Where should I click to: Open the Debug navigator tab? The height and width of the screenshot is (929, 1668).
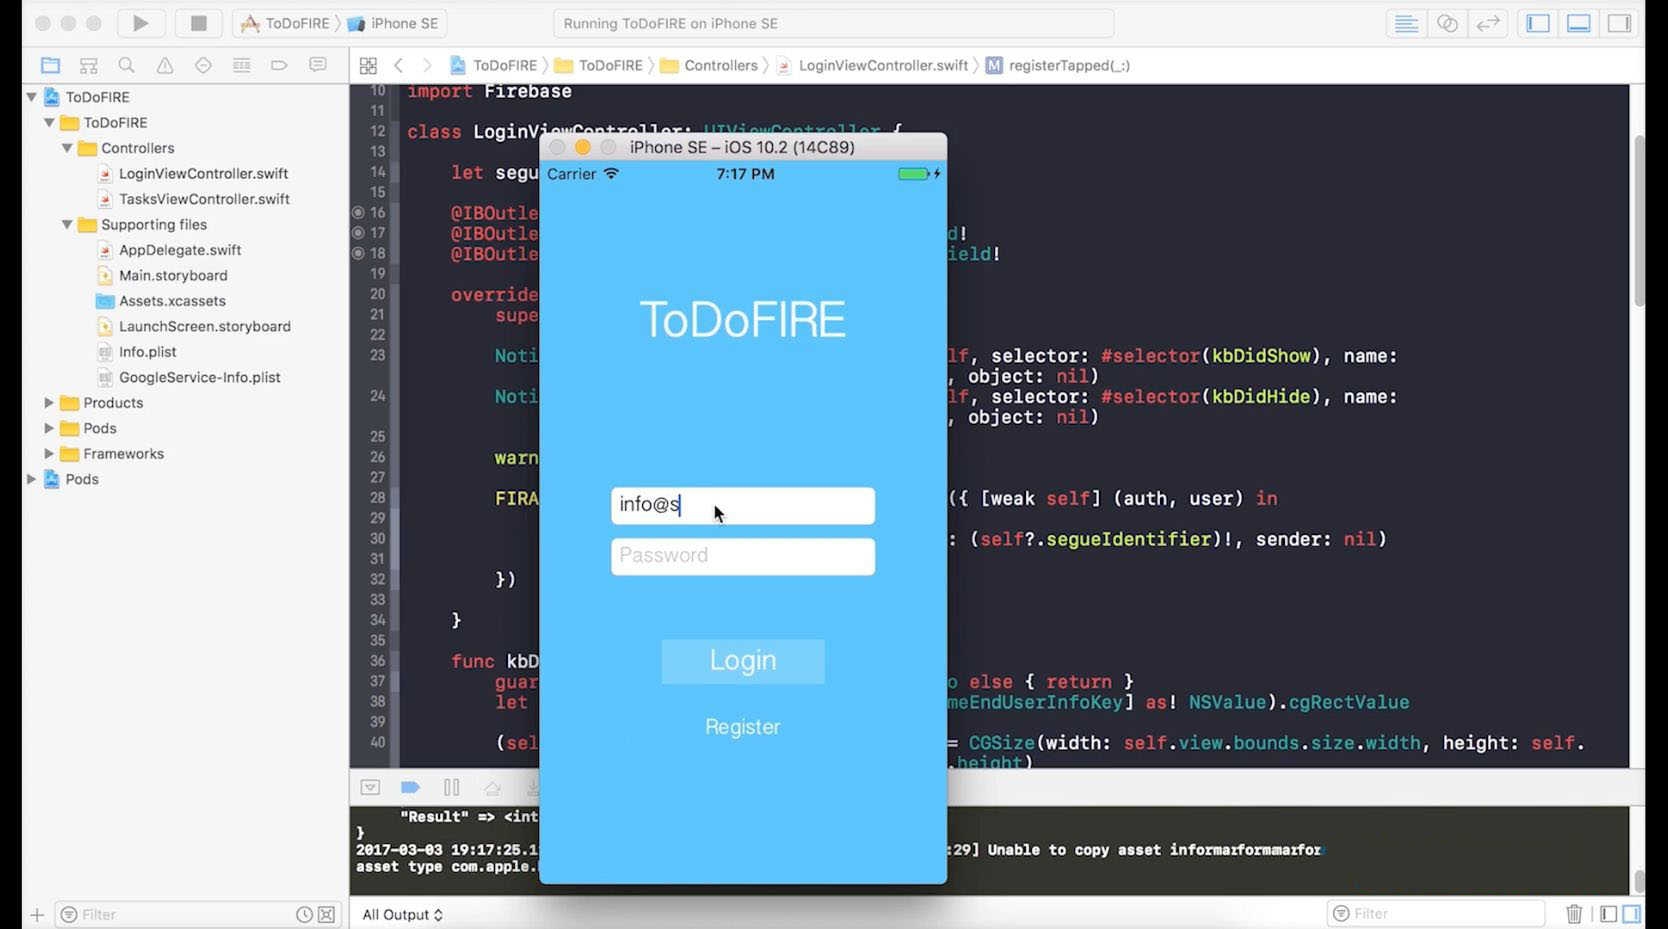coord(241,65)
